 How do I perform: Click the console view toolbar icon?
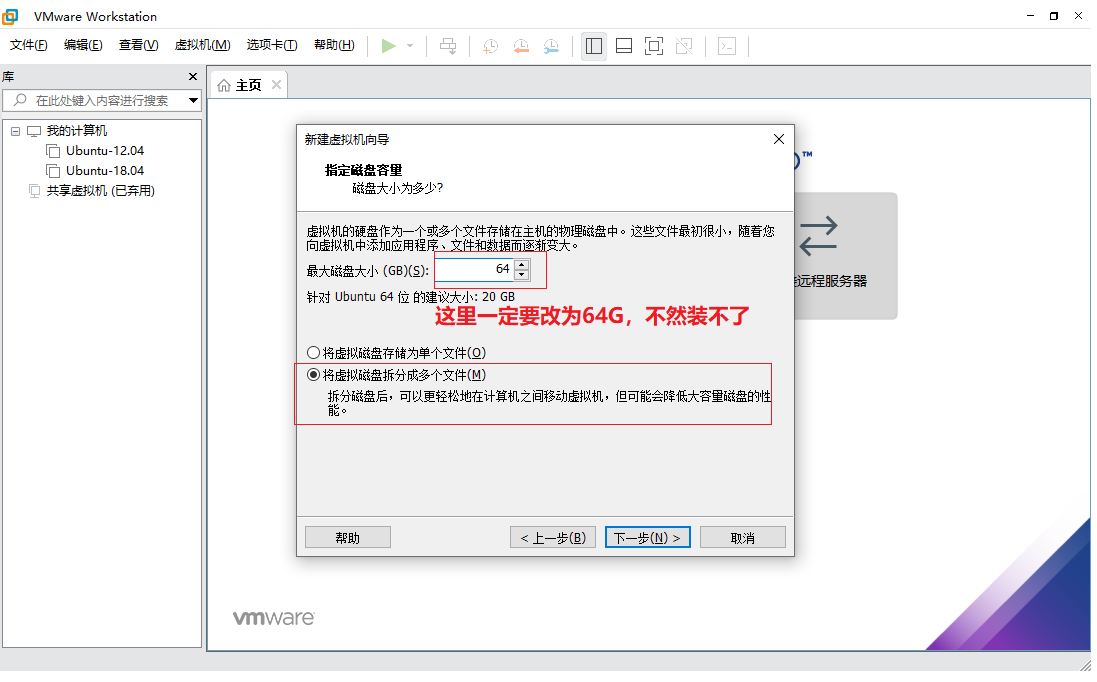[727, 46]
